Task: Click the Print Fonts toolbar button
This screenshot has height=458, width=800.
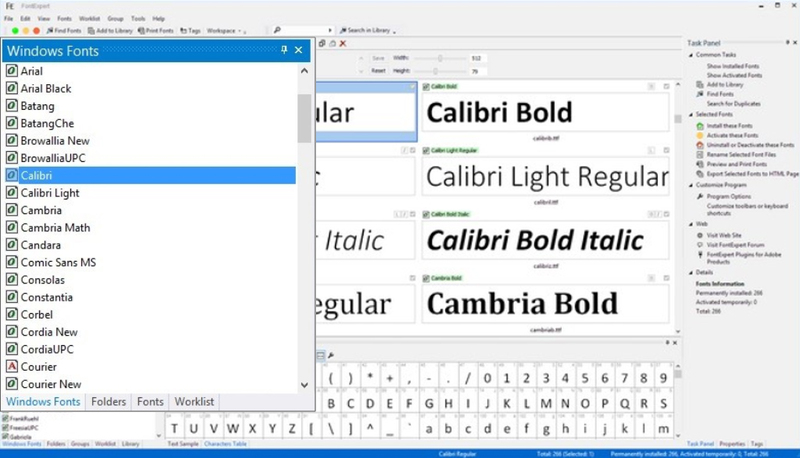Action: click(x=156, y=31)
